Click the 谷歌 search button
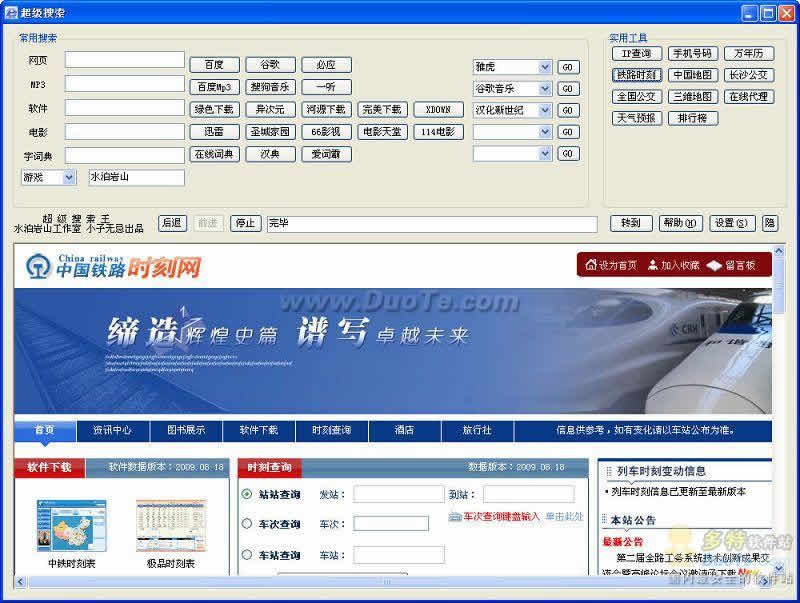The height and width of the screenshot is (603, 800). coord(270,65)
